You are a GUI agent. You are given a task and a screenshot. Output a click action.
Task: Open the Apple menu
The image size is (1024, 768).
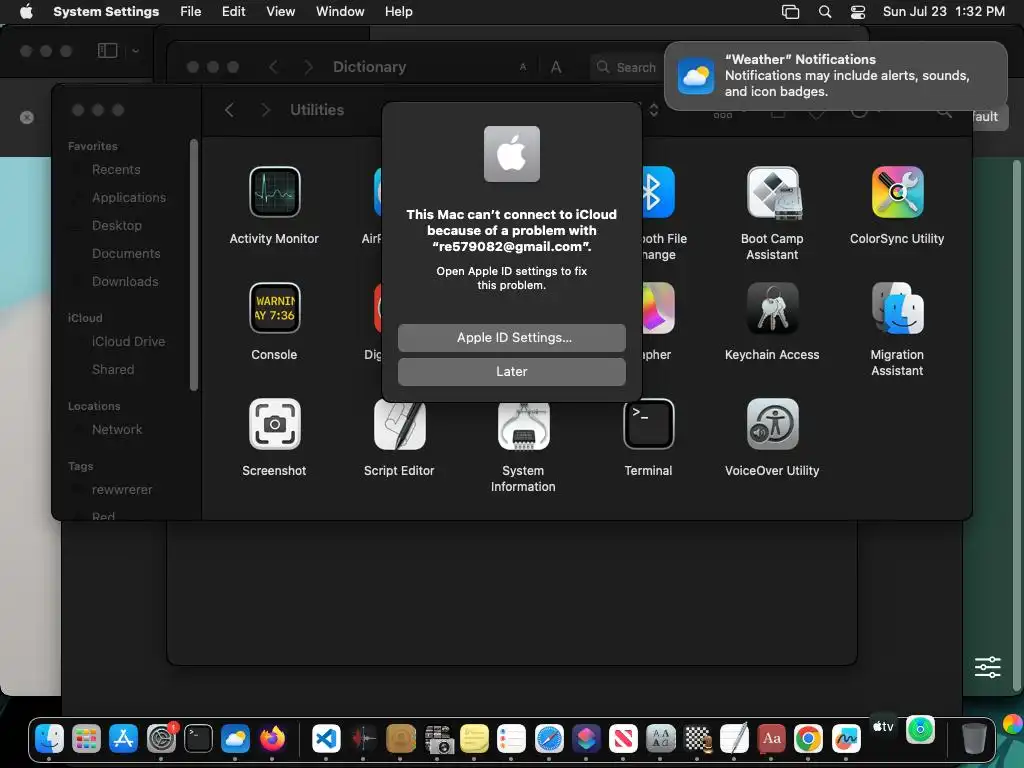coord(26,12)
